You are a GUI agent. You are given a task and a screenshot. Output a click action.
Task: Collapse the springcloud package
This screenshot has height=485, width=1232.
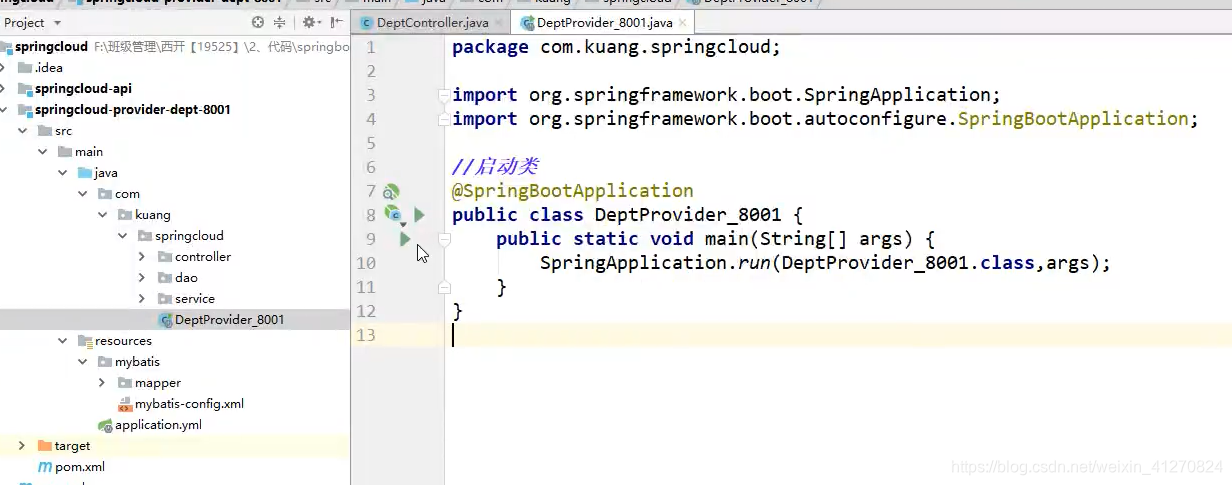pos(122,236)
